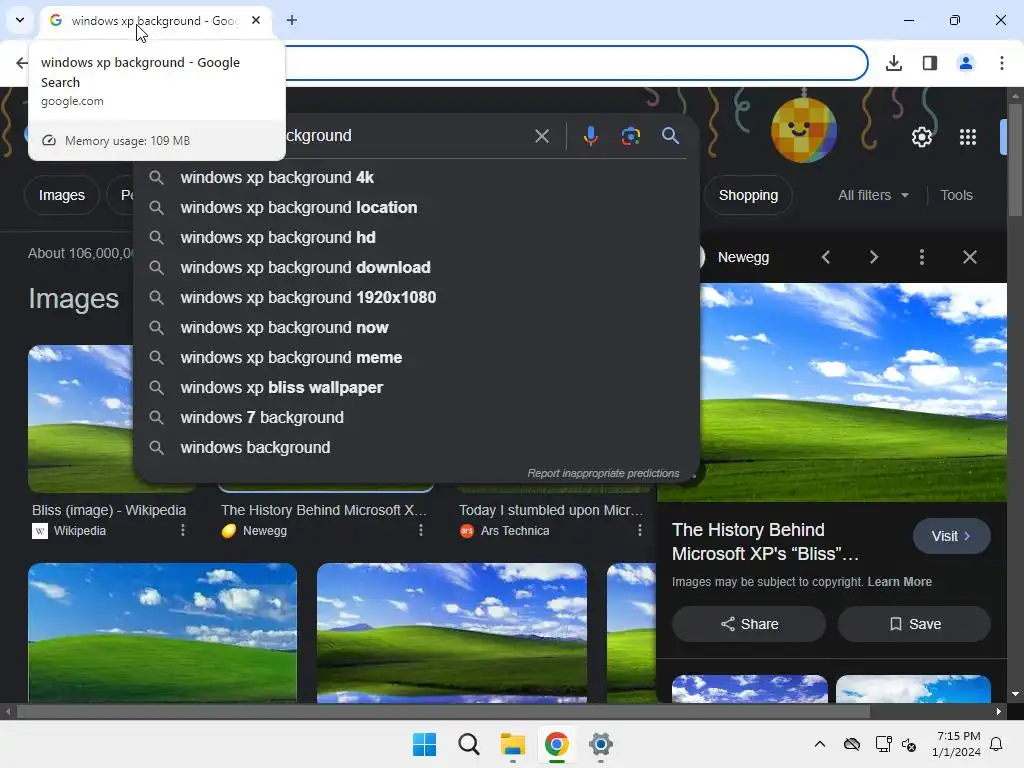Open the Tools button
Viewport: 1024px width, 768px height.
point(956,195)
